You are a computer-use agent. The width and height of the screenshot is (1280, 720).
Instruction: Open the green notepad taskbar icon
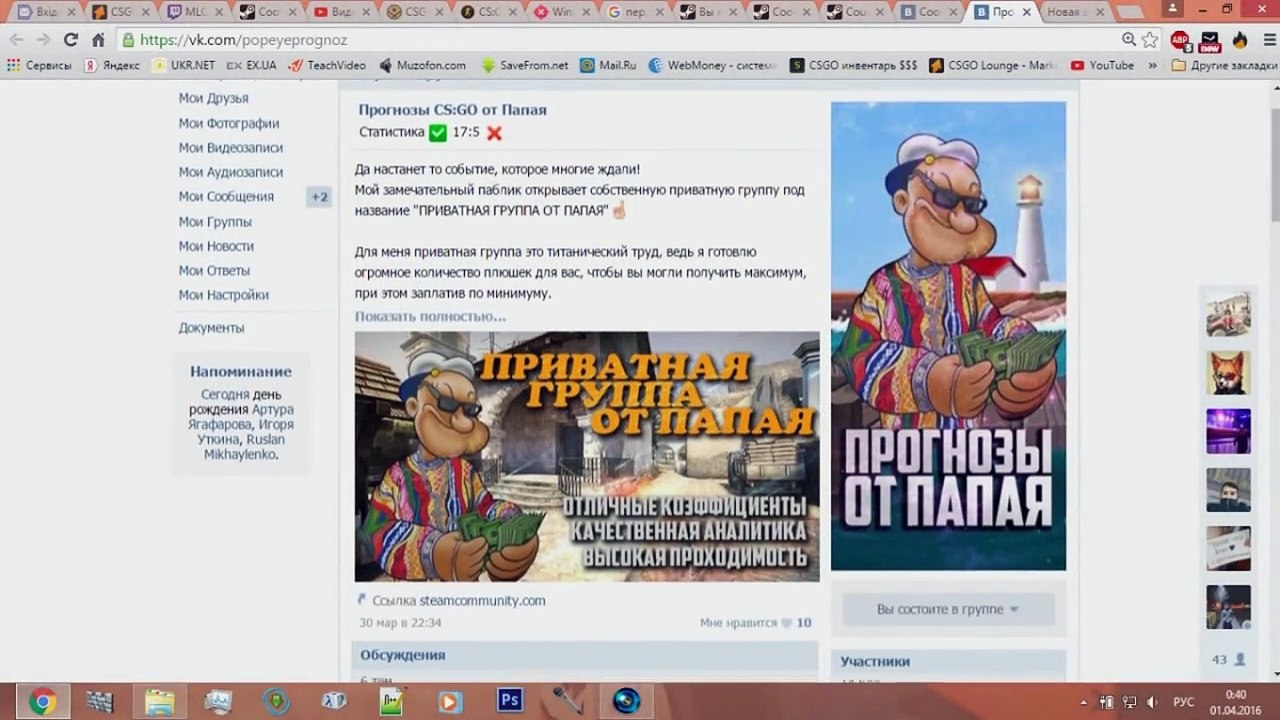click(392, 701)
